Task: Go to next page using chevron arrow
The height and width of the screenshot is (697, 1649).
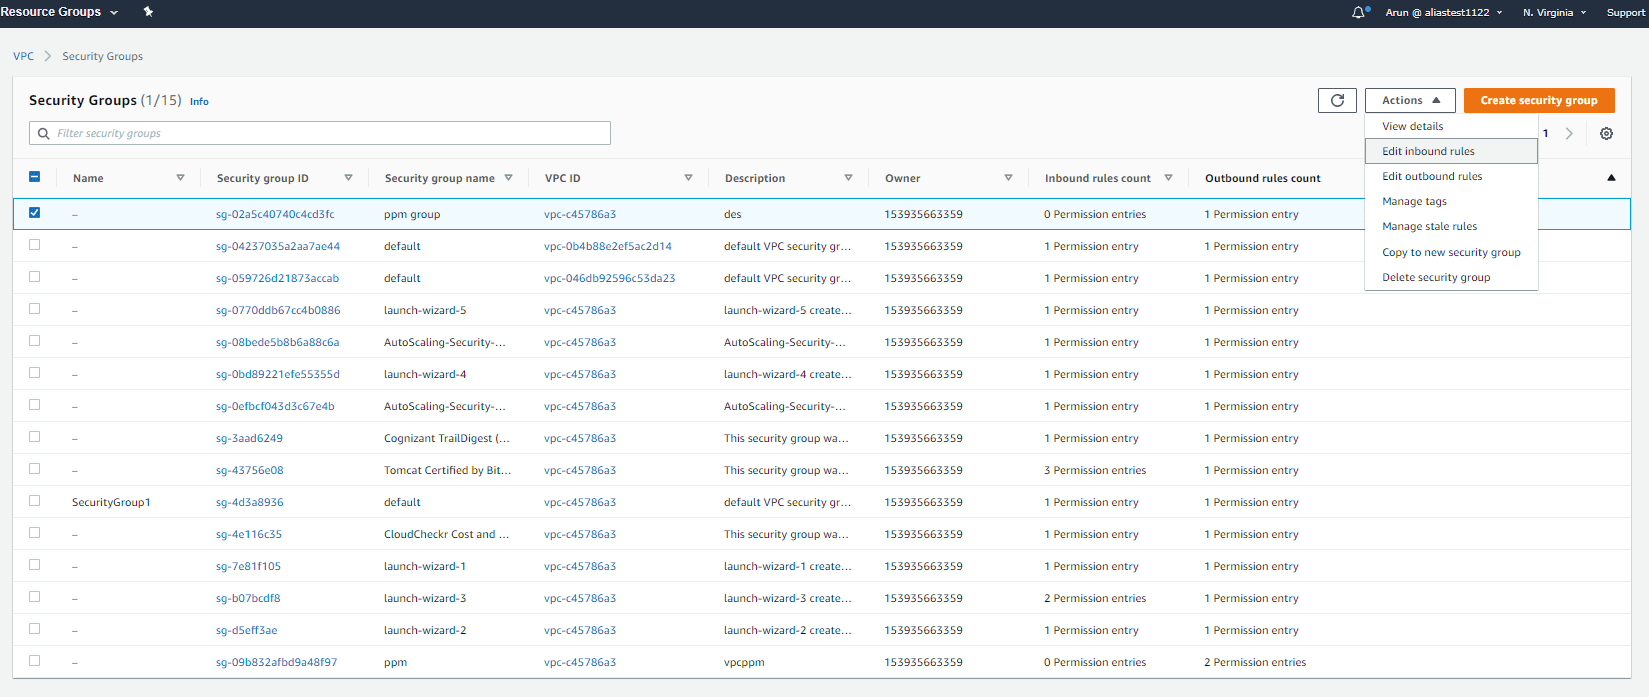Action: tap(1569, 134)
